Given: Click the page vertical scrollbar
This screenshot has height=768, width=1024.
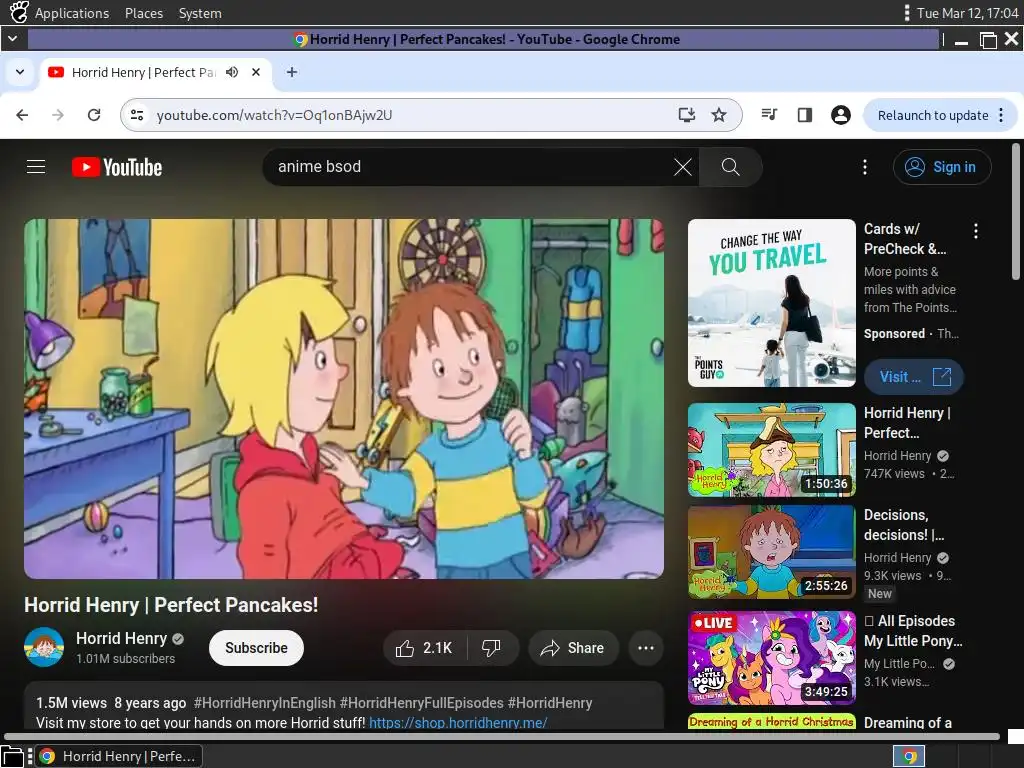Looking at the screenshot, I should point(1016,212).
